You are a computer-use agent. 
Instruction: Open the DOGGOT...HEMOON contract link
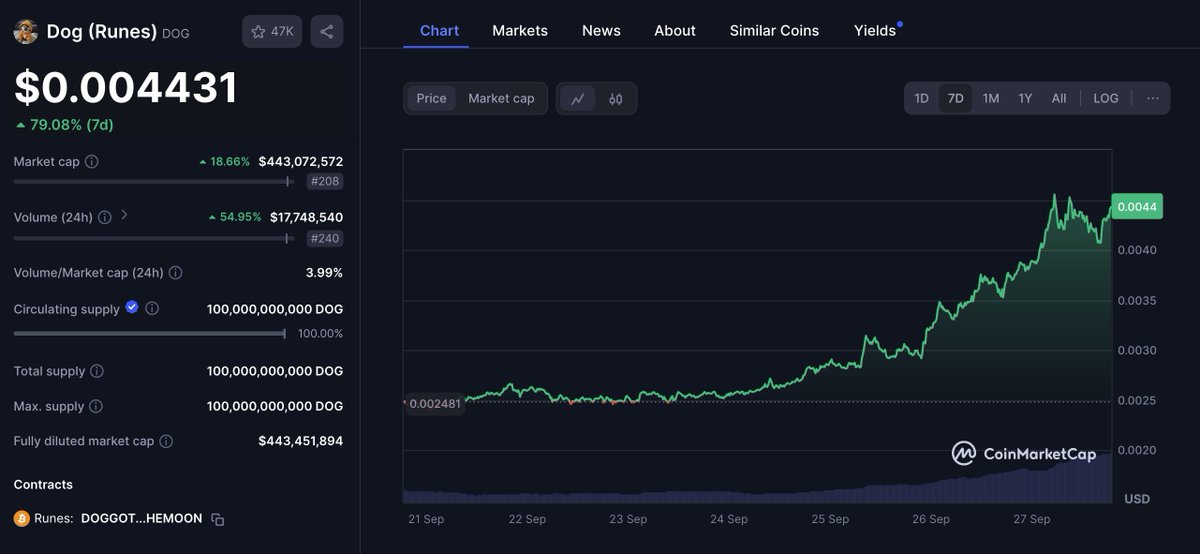coord(141,519)
